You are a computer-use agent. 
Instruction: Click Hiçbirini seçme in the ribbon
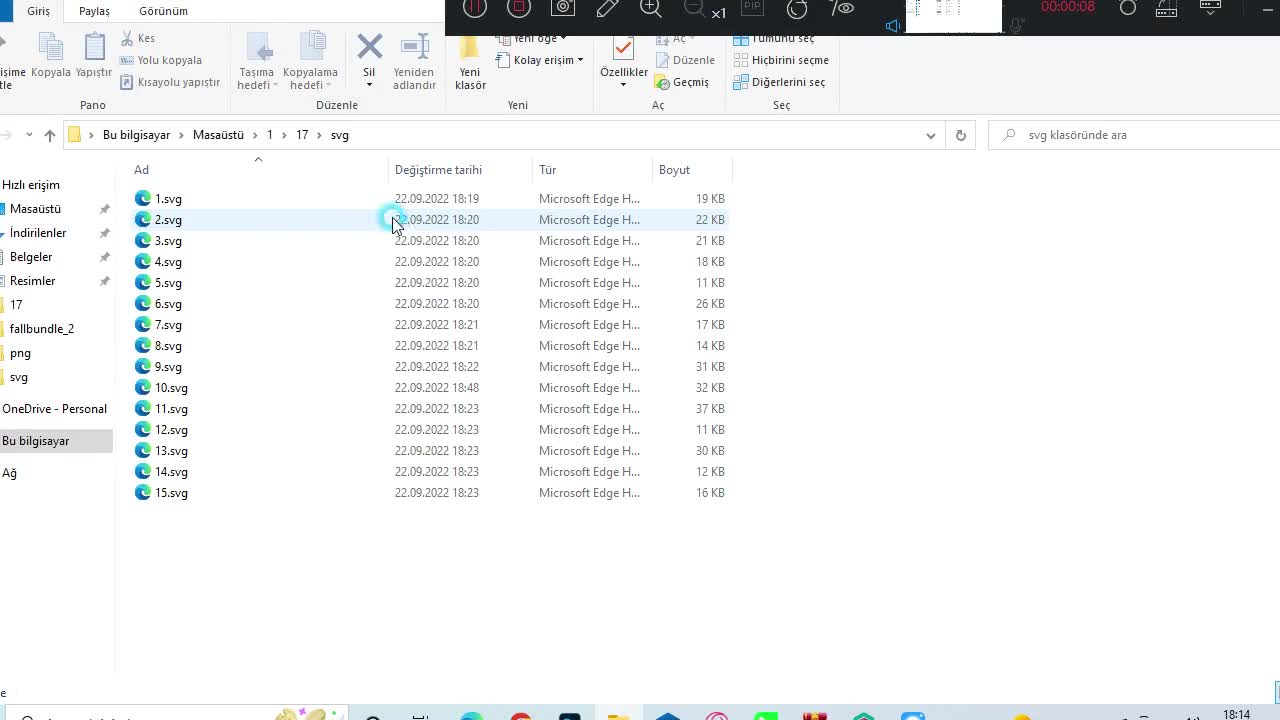coord(781,60)
